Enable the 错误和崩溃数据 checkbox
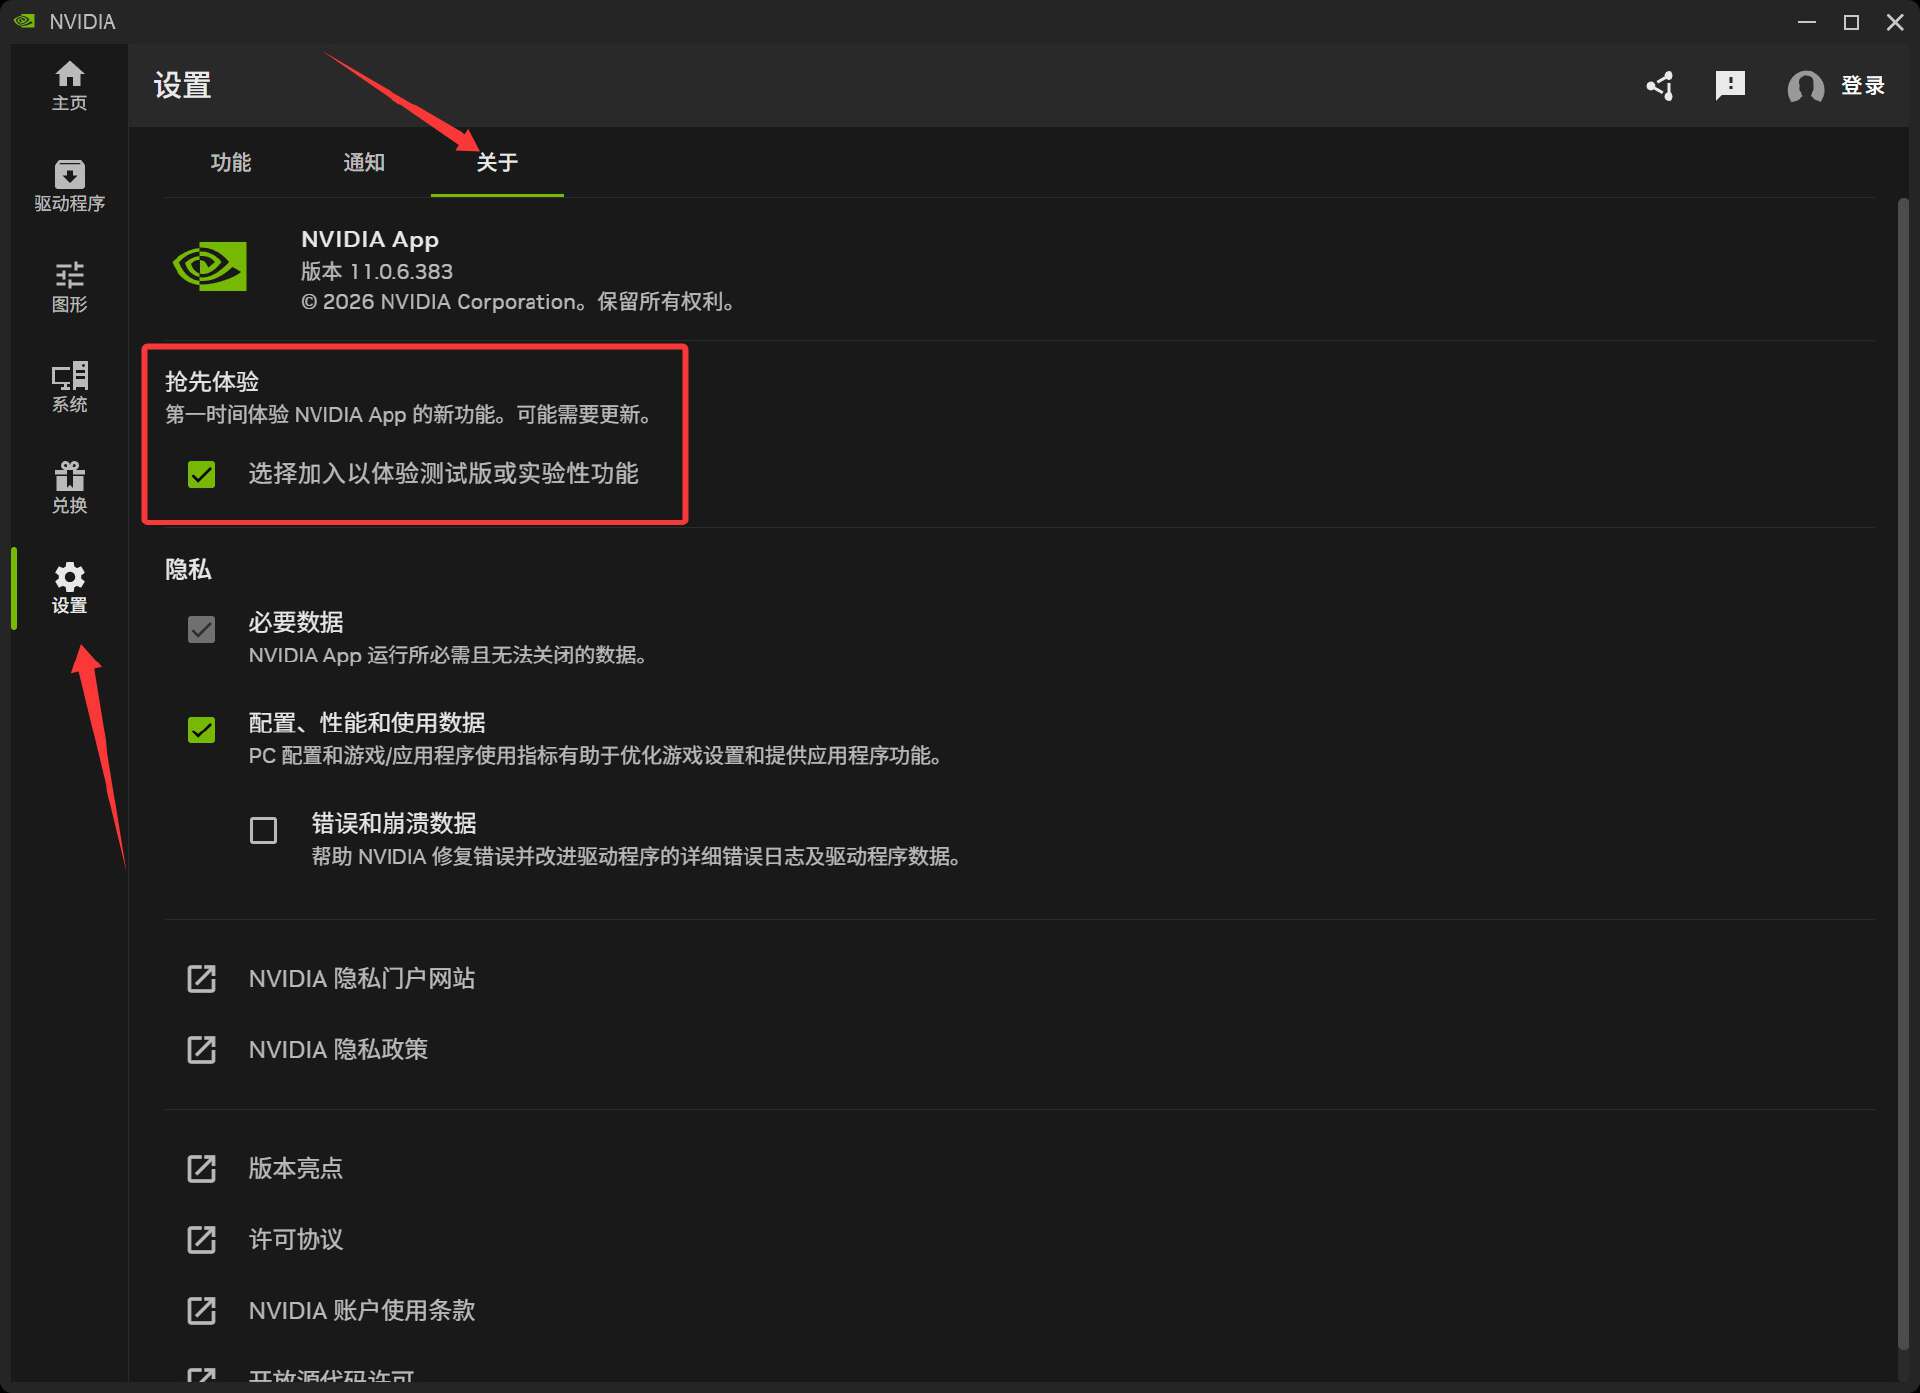Screen dimensions: 1920x1393 pos(263,831)
